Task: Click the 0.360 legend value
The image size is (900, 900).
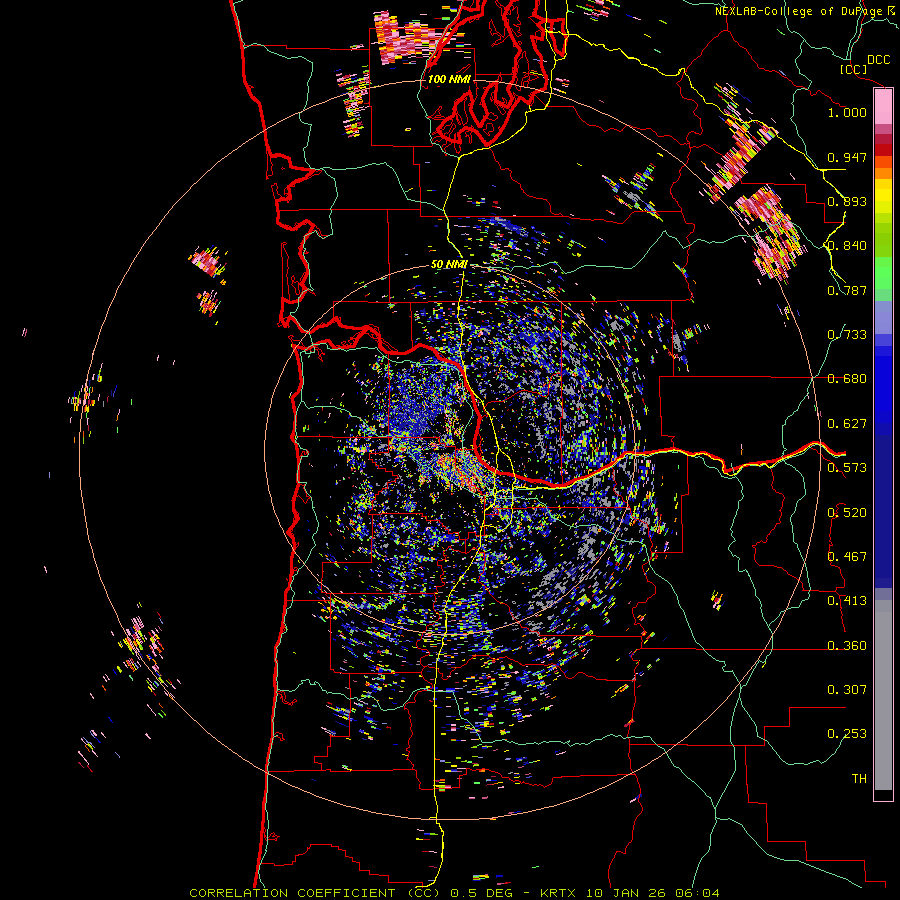Action: tap(847, 646)
